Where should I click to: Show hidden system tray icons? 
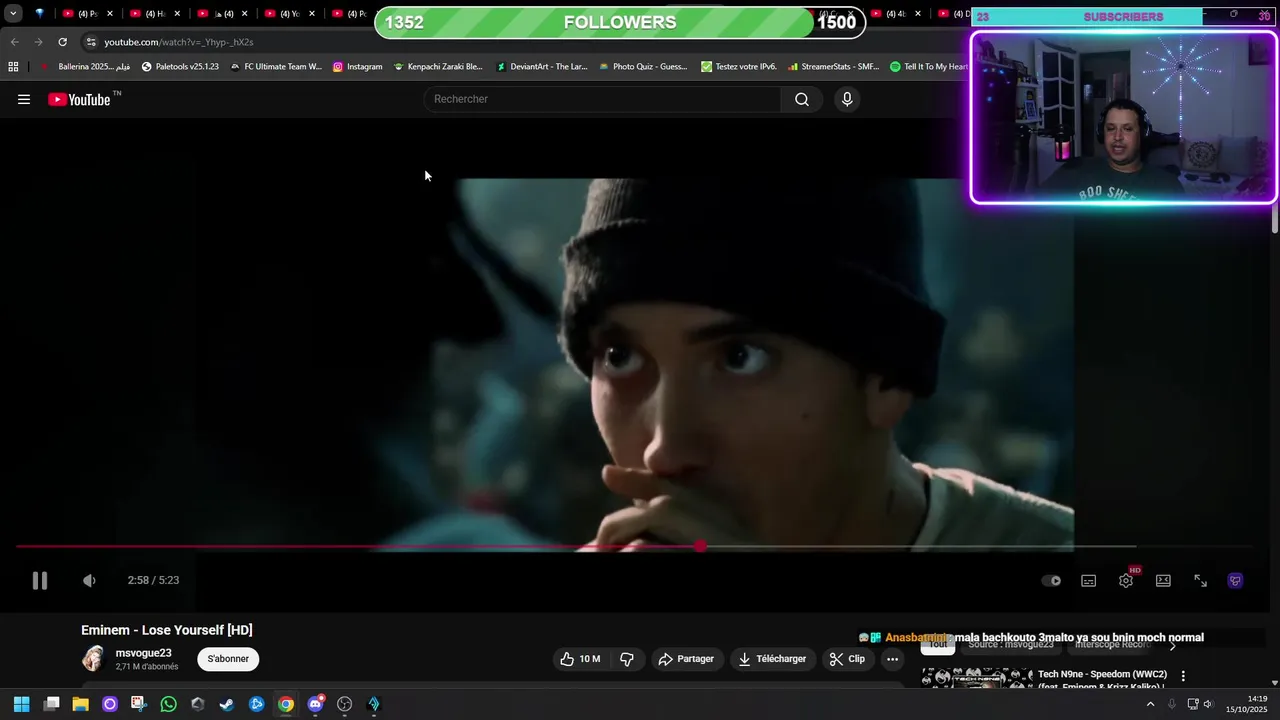pyautogui.click(x=1150, y=704)
